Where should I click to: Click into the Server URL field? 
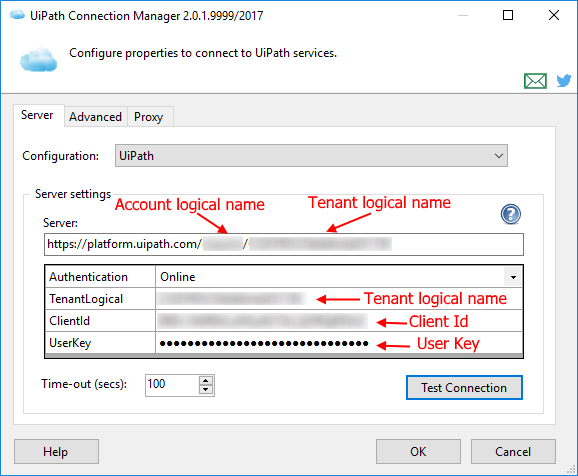point(283,244)
